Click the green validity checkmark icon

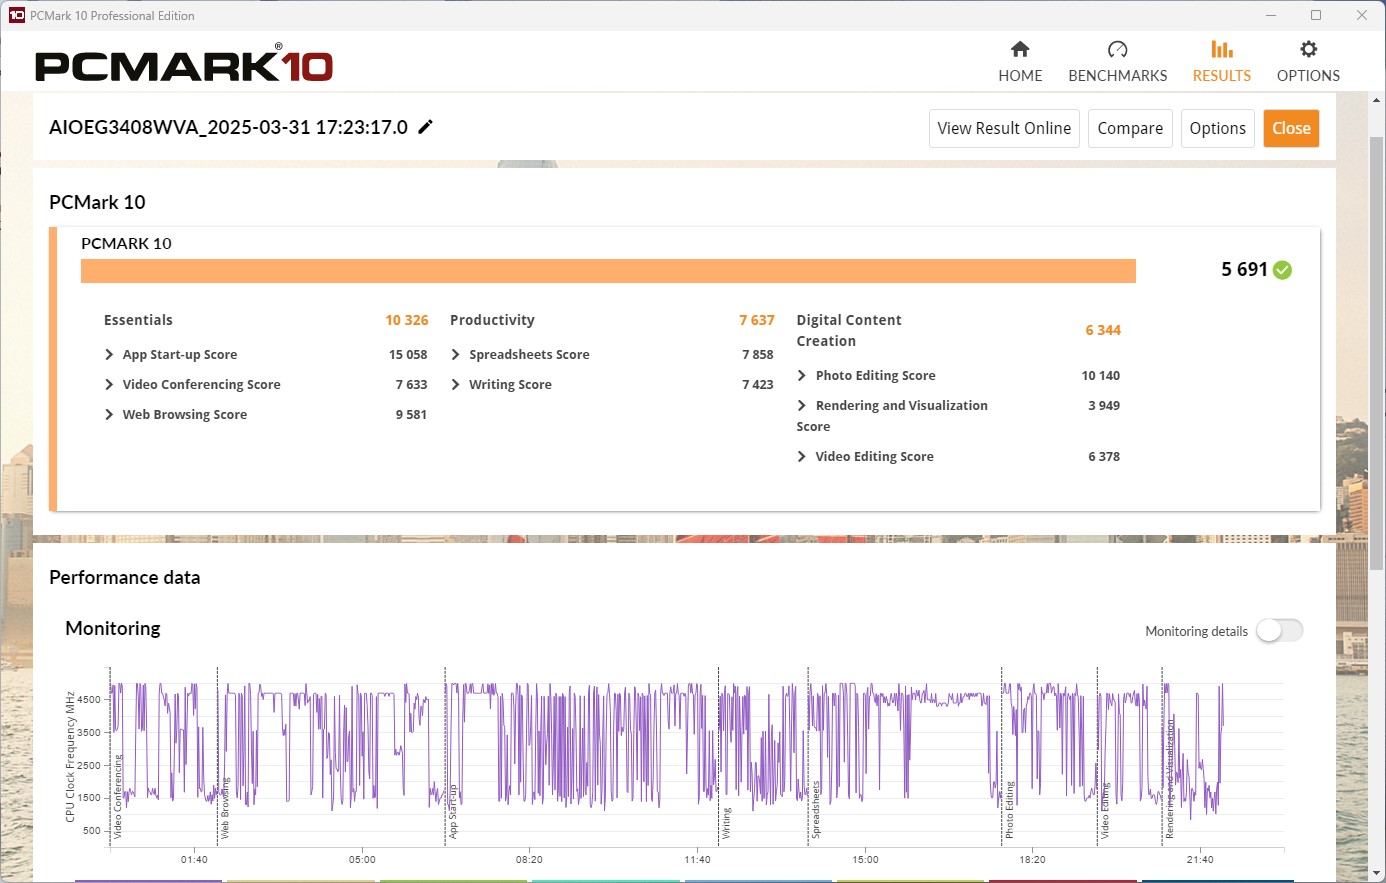click(x=1283, y=270)
